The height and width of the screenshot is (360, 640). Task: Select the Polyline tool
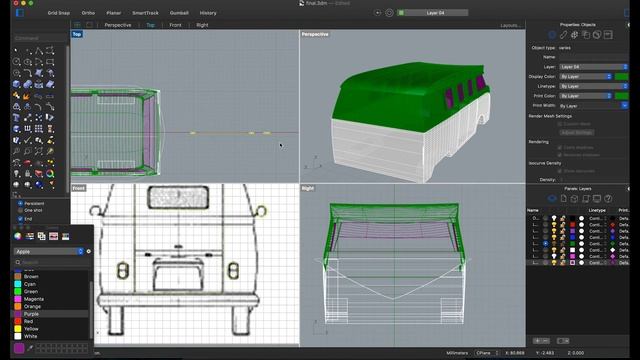point(39,51)
